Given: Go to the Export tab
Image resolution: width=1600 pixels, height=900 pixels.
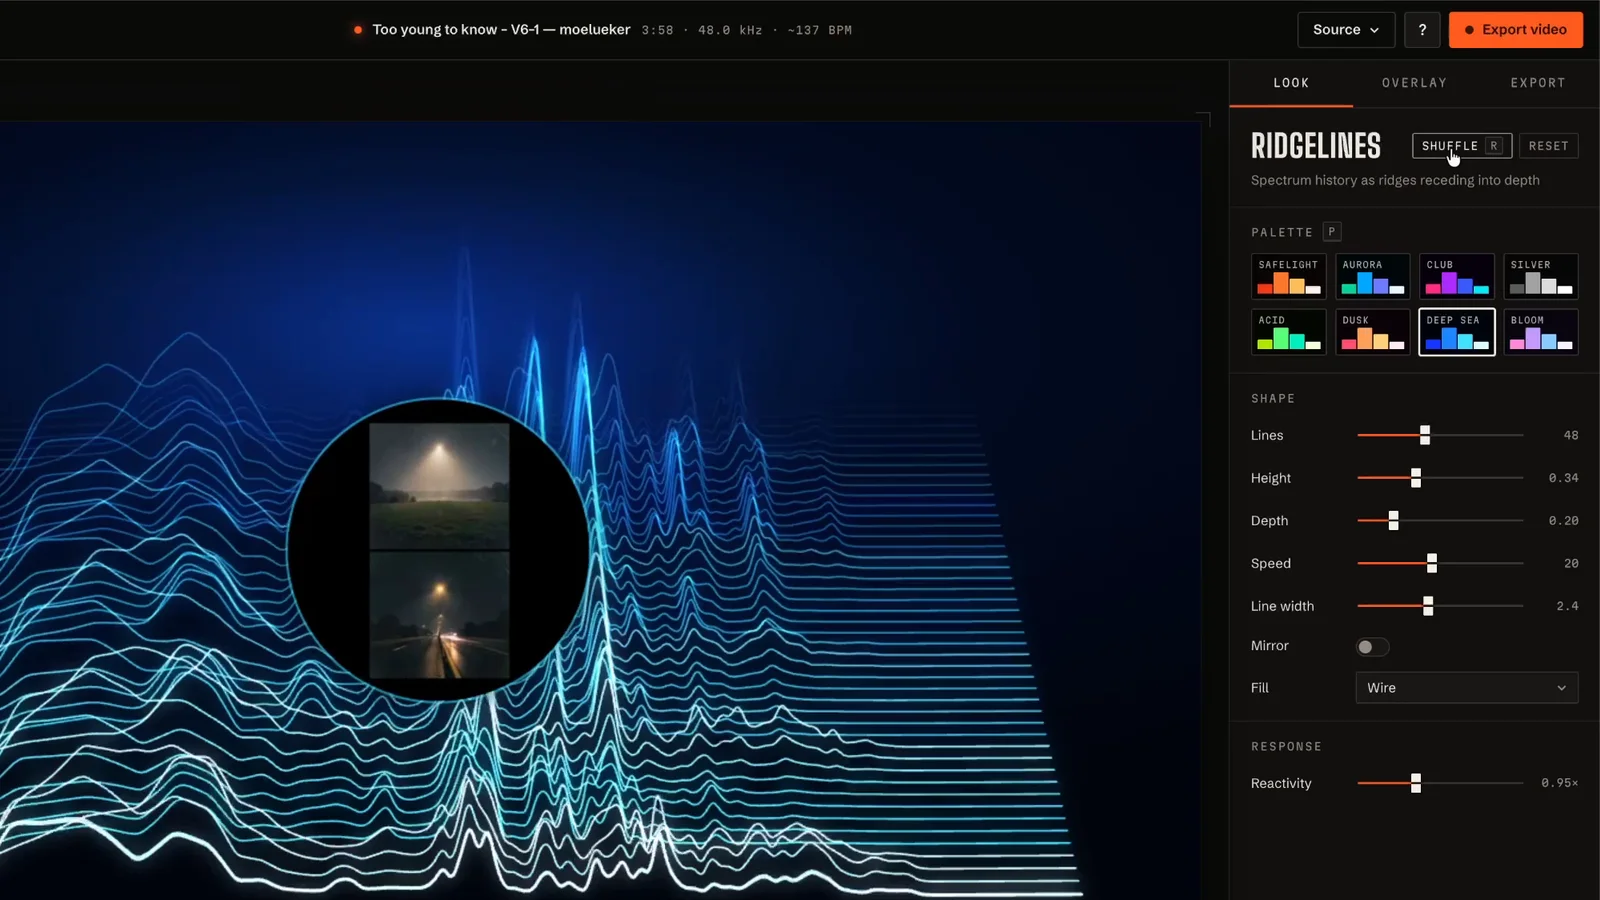Looking at the screenshot, I should 1538,83.
